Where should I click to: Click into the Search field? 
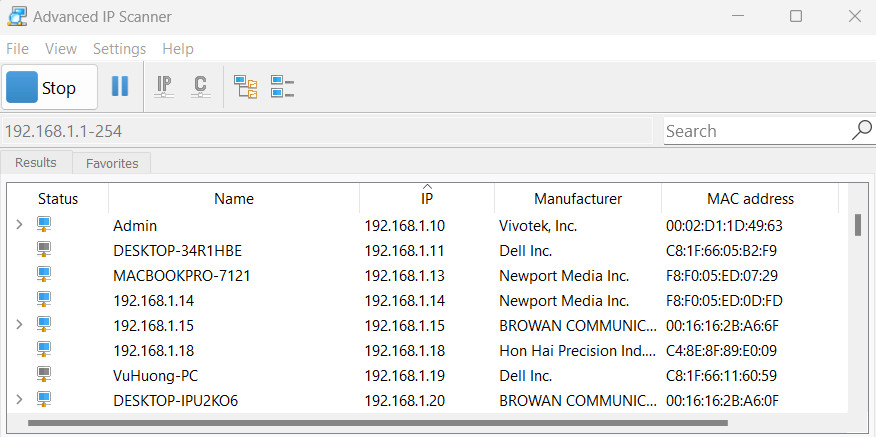(758, 131)
